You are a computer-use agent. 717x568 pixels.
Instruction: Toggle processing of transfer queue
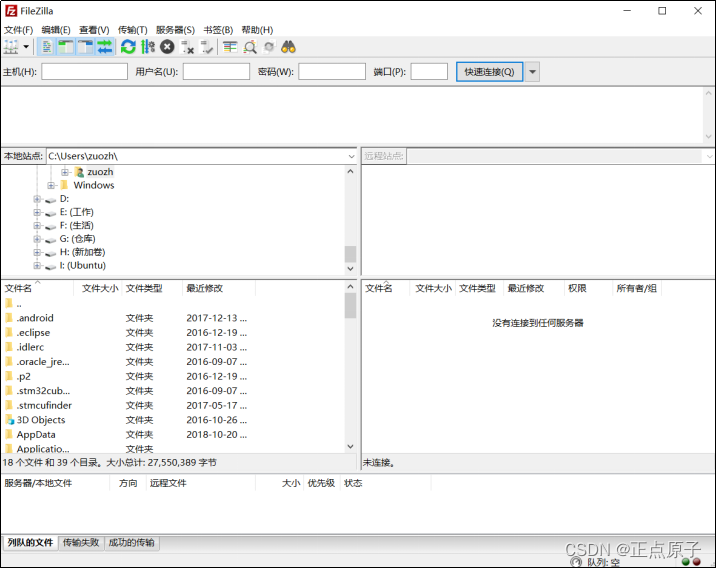coord(148,47)
